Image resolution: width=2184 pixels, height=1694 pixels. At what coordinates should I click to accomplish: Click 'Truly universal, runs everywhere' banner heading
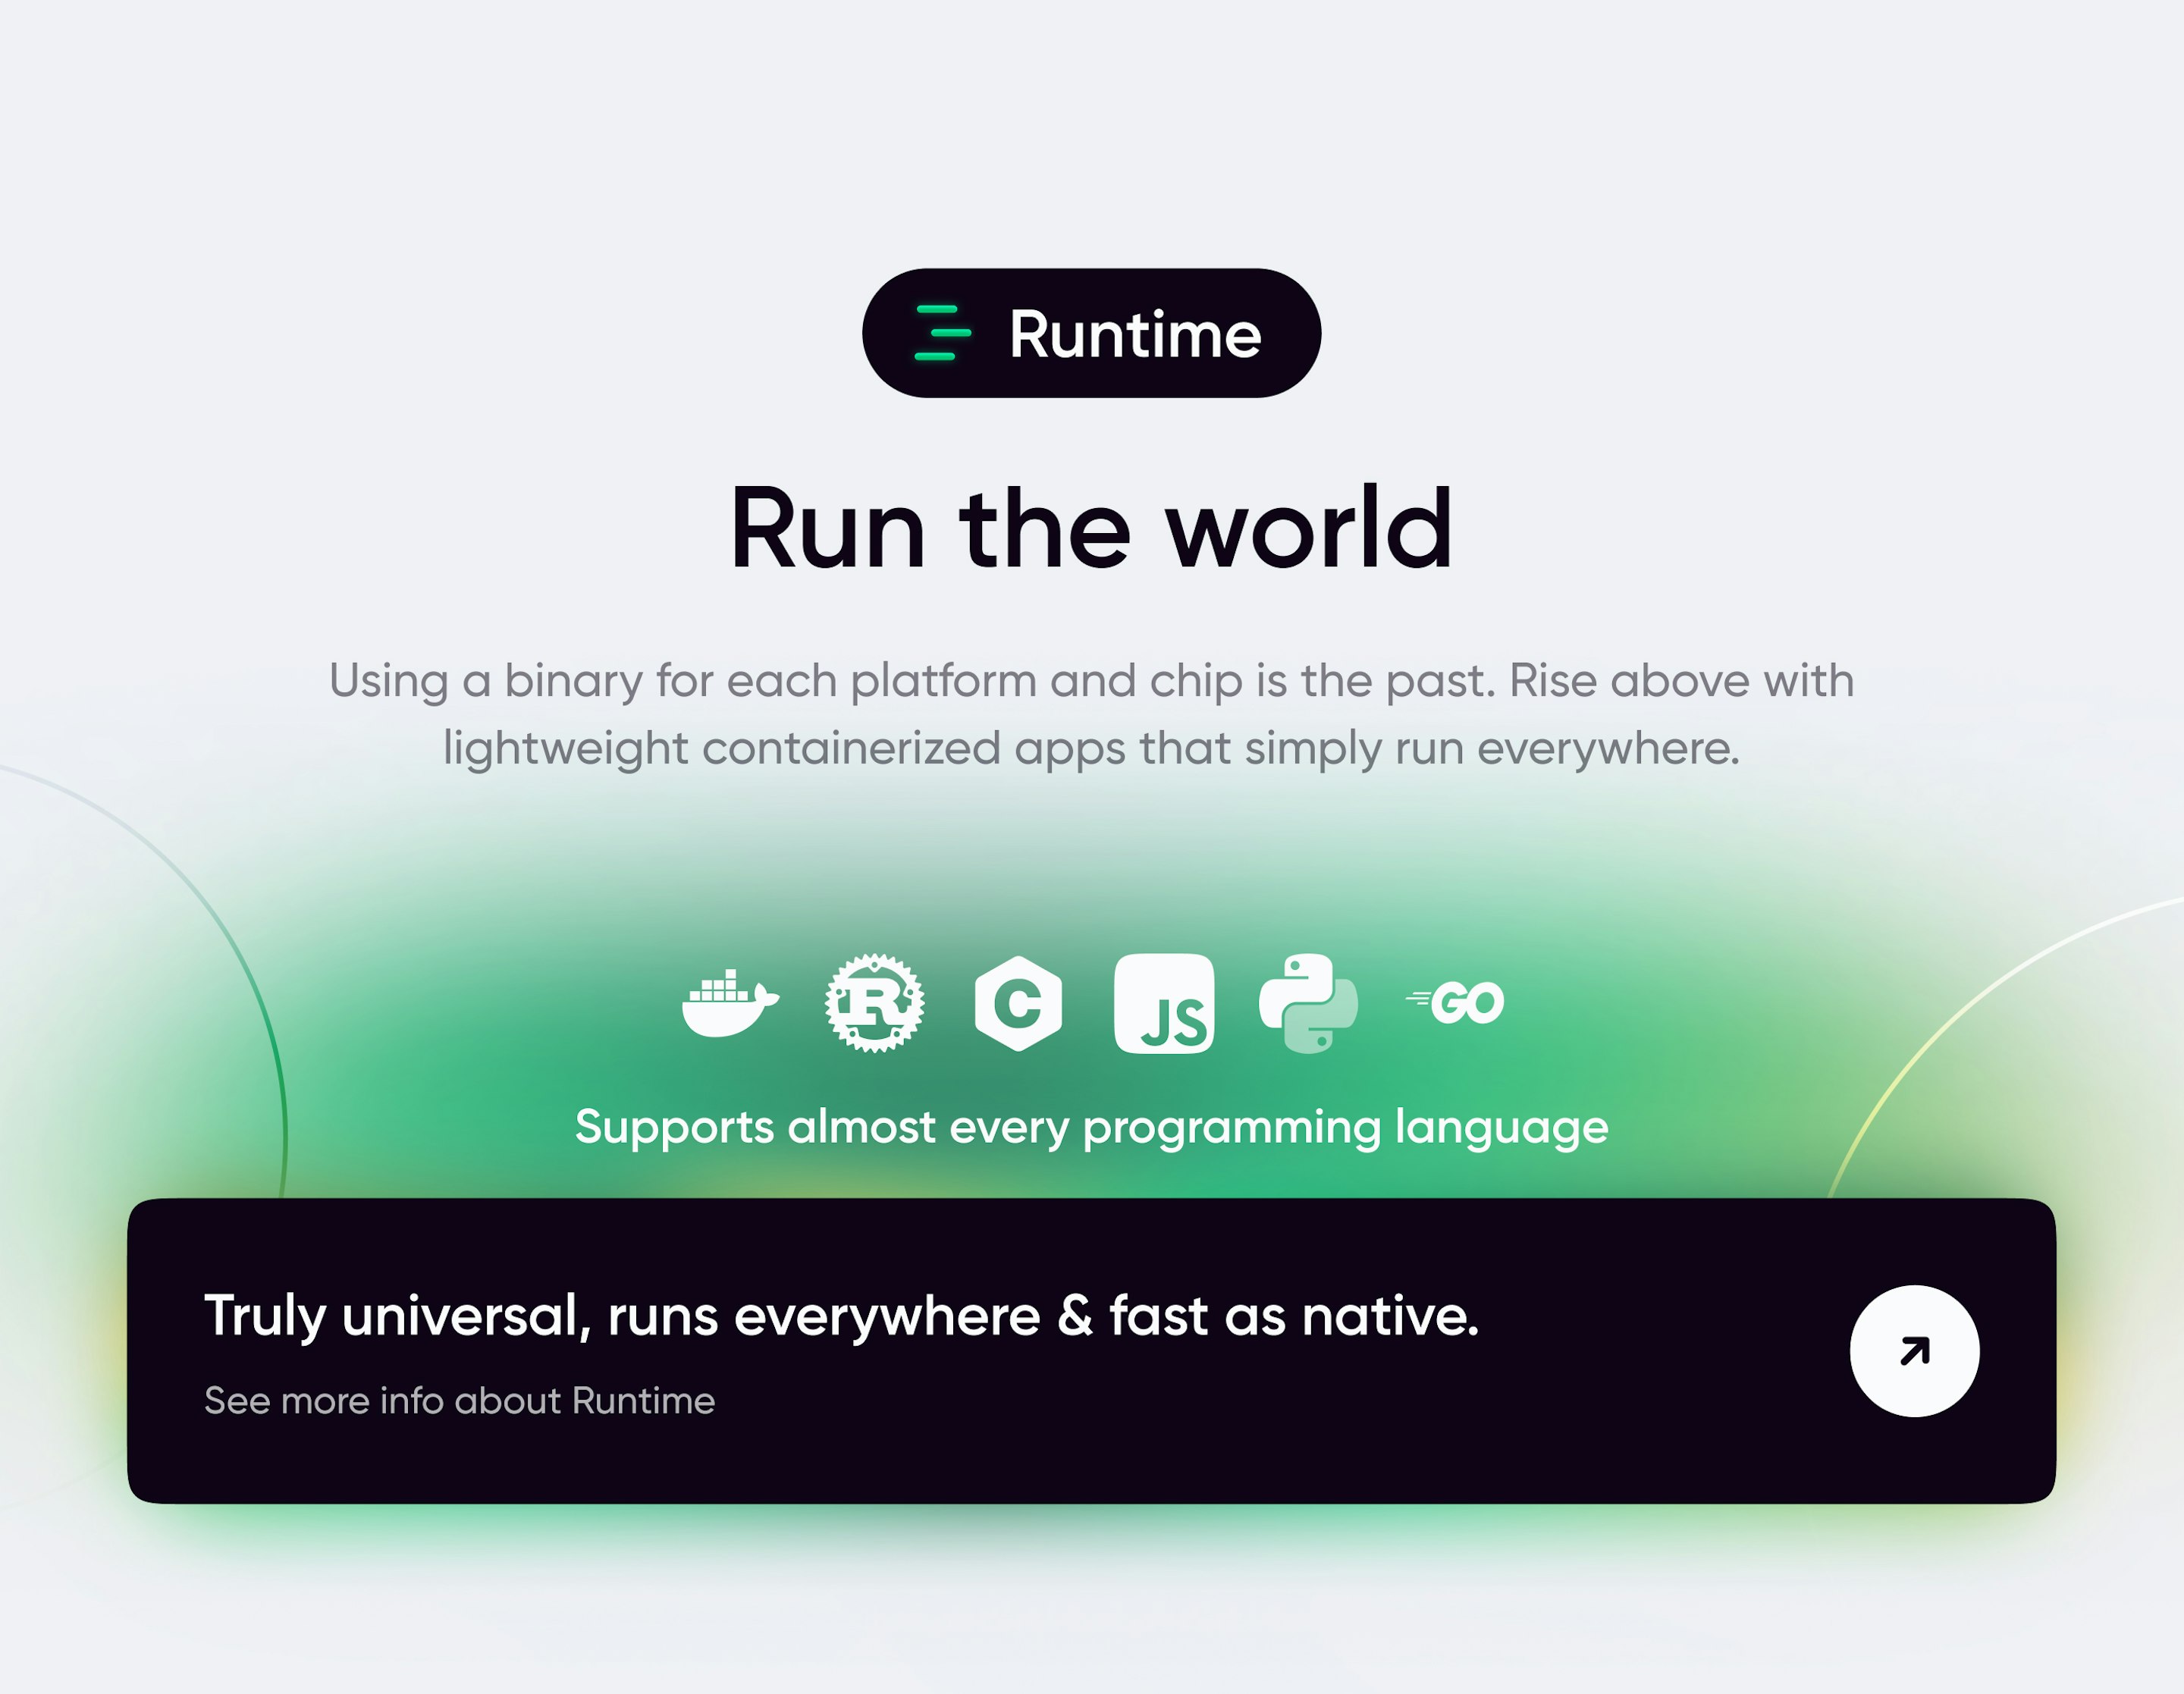click(x=841, y=1316)
